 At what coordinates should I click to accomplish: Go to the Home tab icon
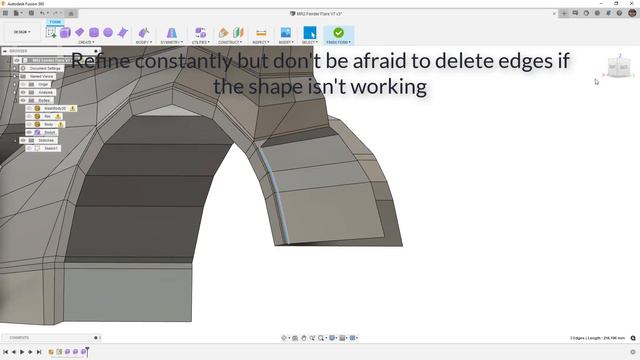click(x=71, y=13)
